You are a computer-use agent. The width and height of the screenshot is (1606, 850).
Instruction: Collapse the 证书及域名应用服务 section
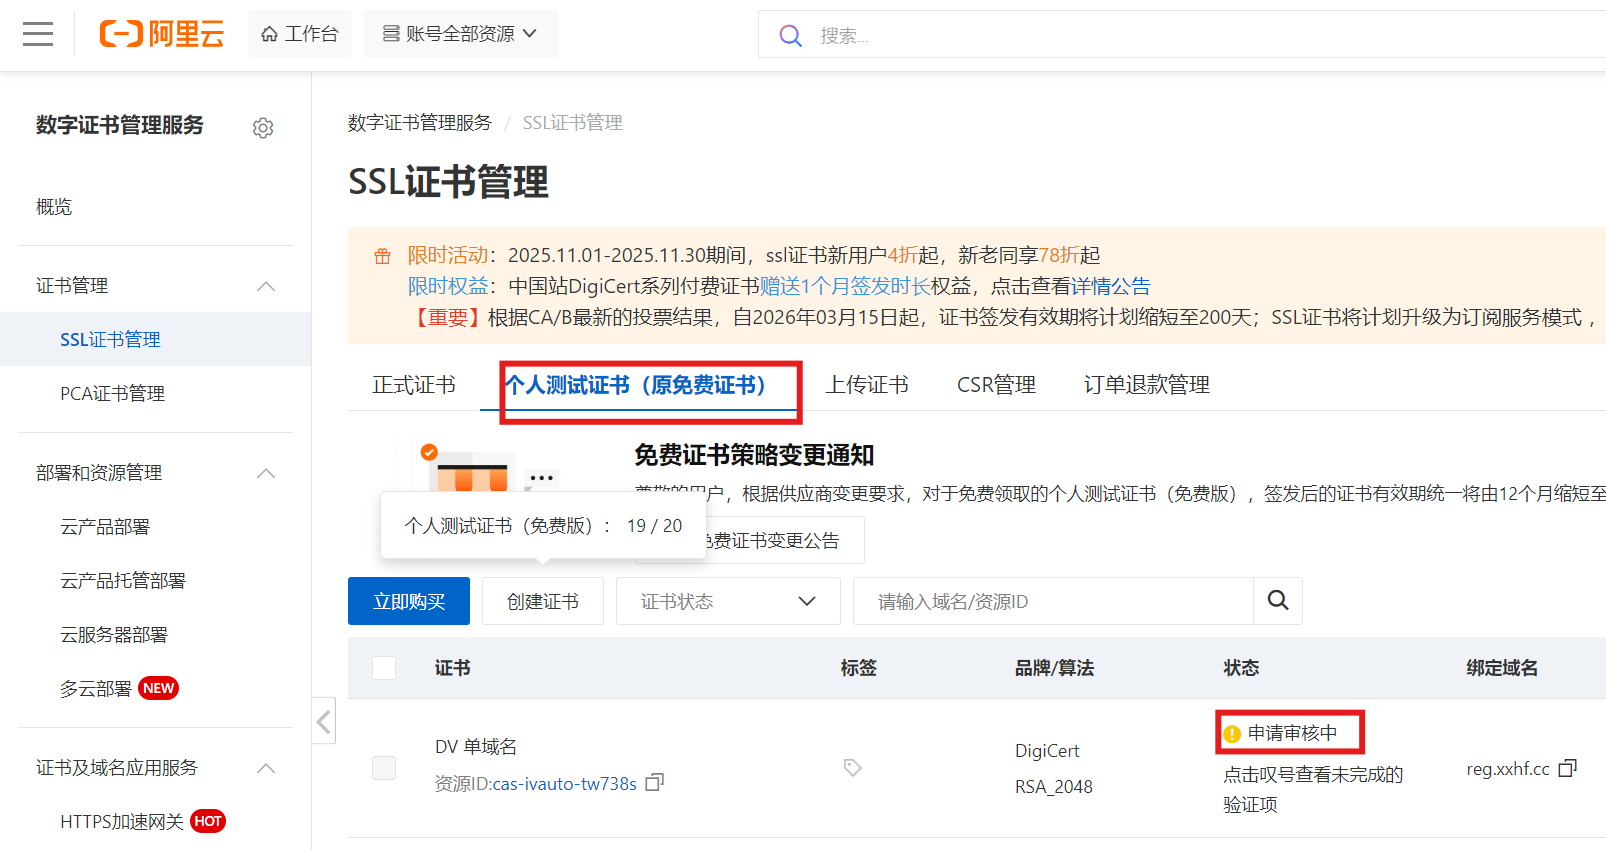266,768
